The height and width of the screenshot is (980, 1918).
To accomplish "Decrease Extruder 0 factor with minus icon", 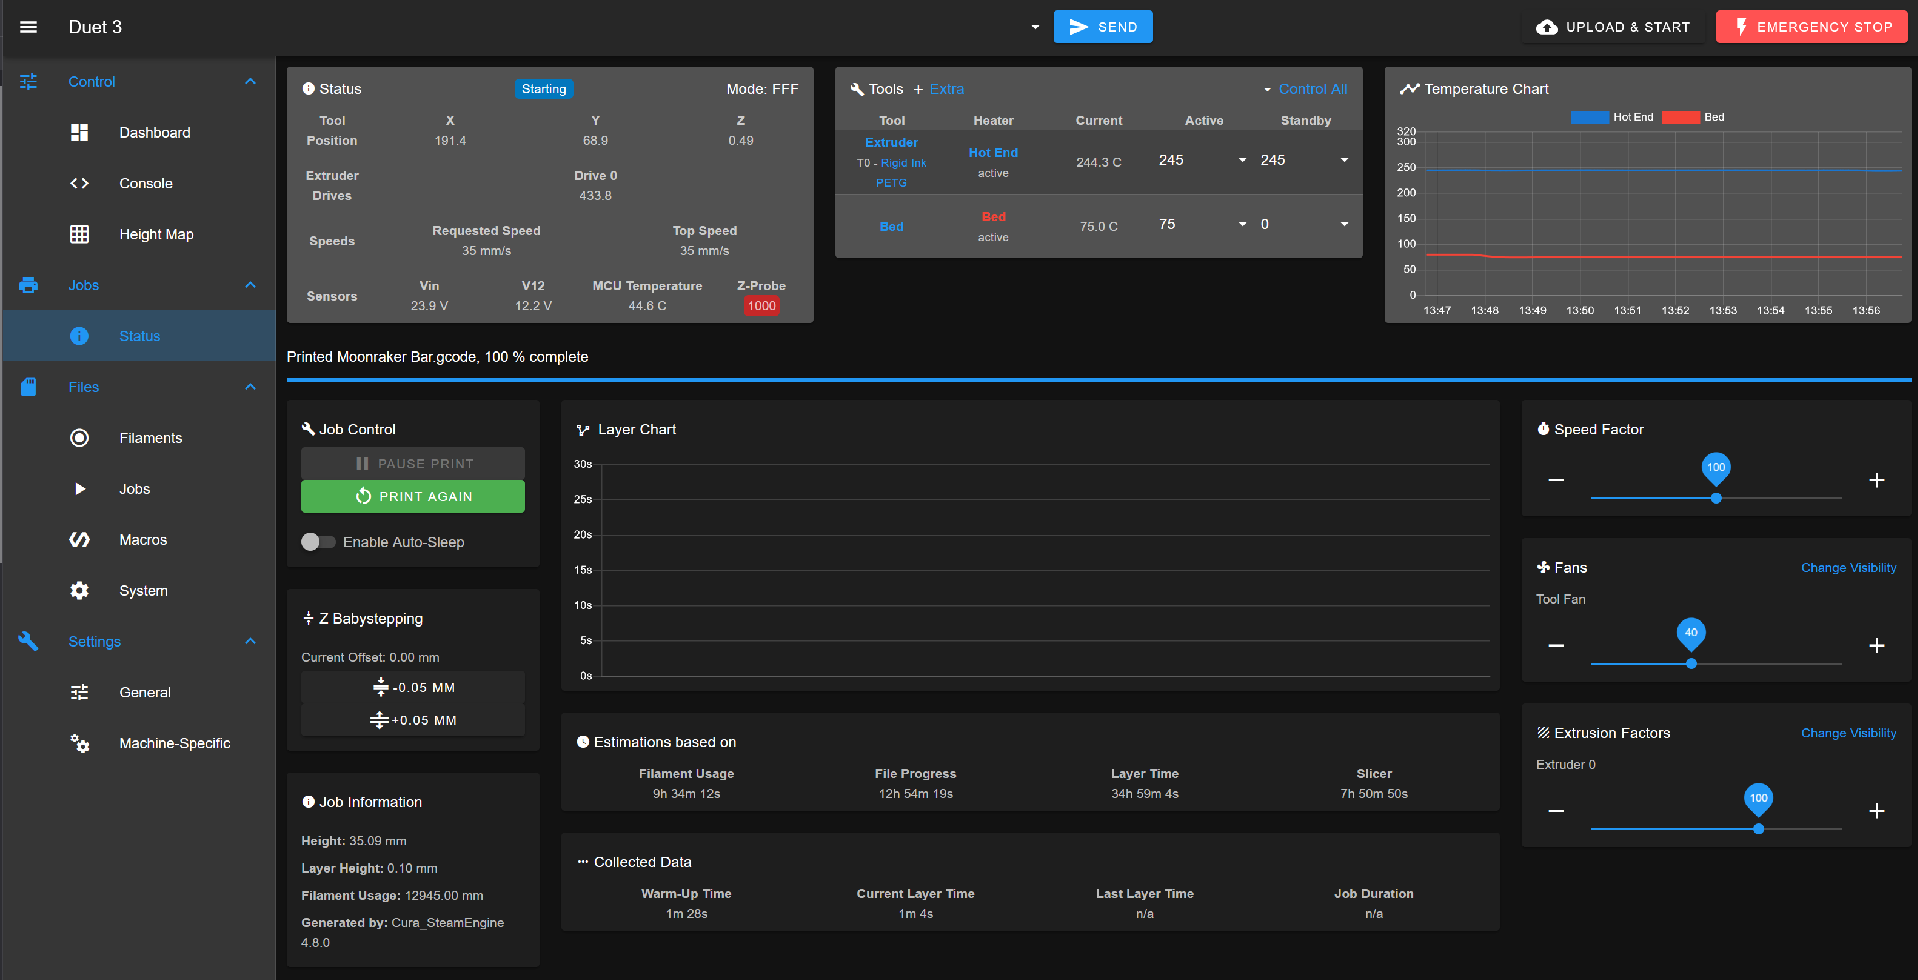I will pos(1556,811).
